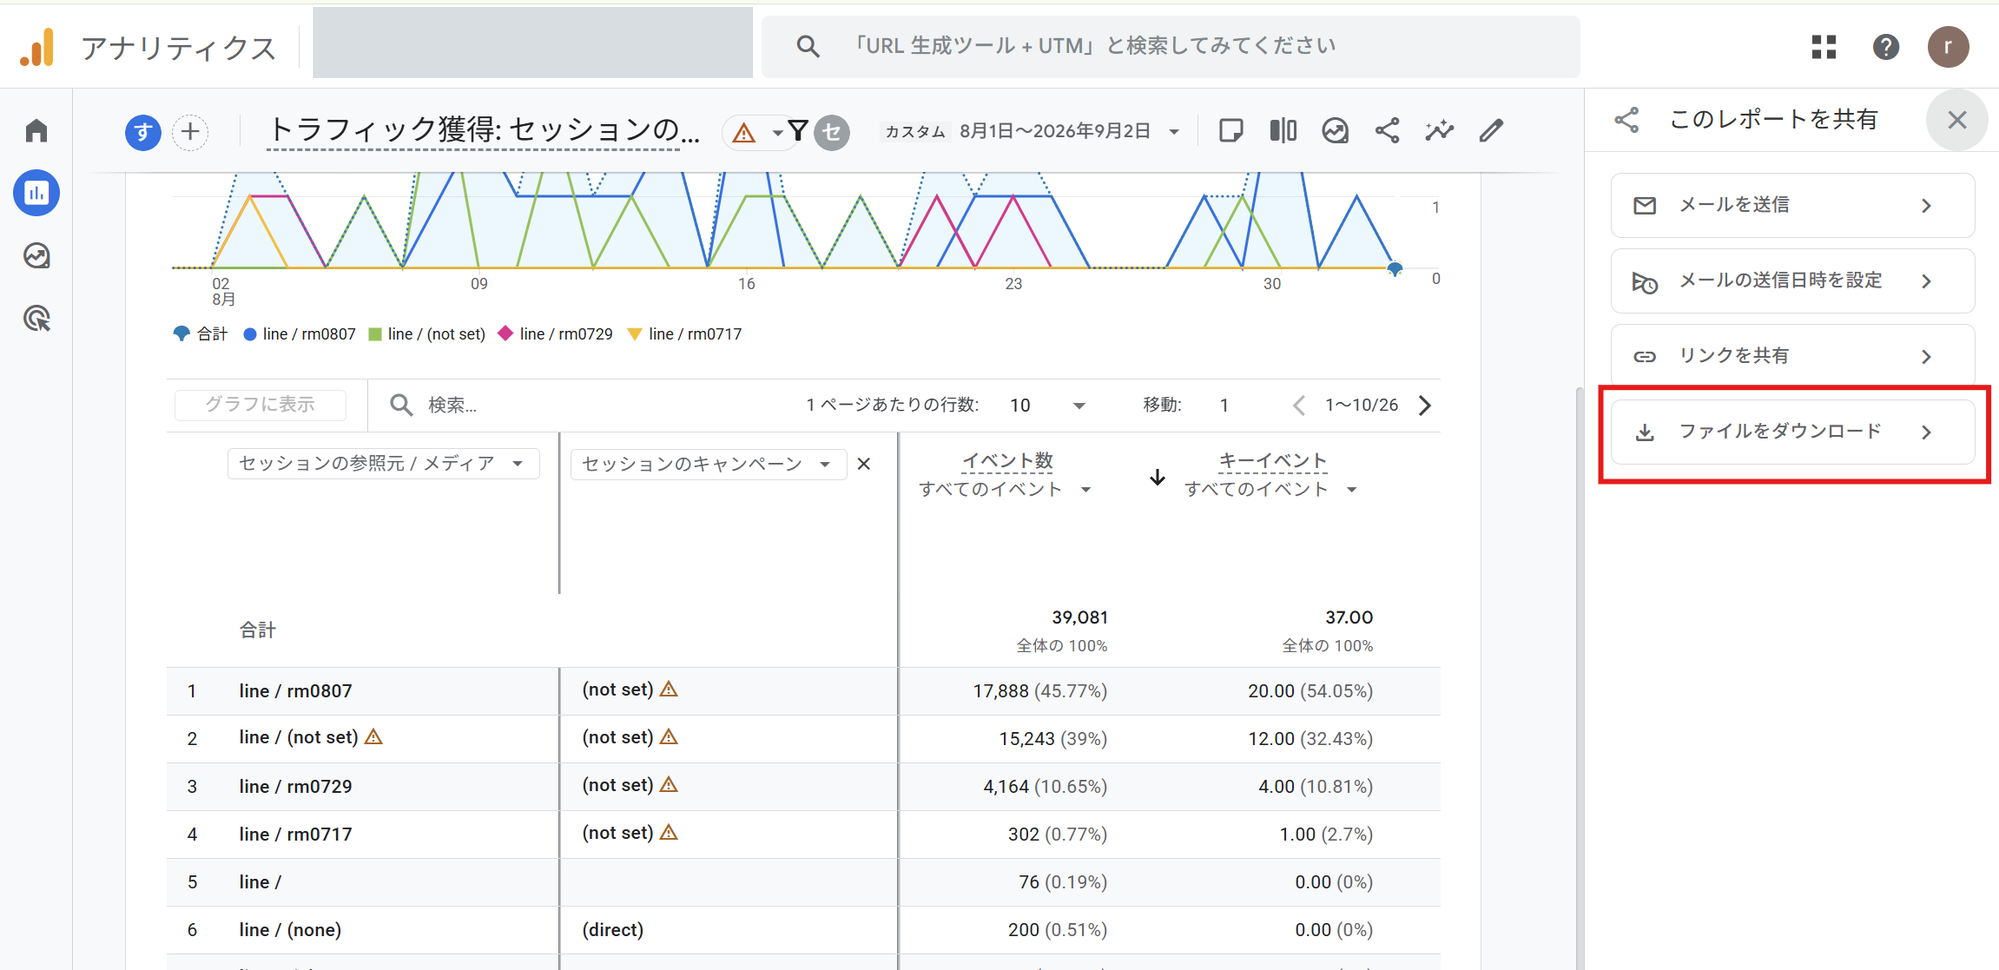The image size is (1999, 970).
Task: Click the グラフに表示 button
Action: tap(260, 405)
